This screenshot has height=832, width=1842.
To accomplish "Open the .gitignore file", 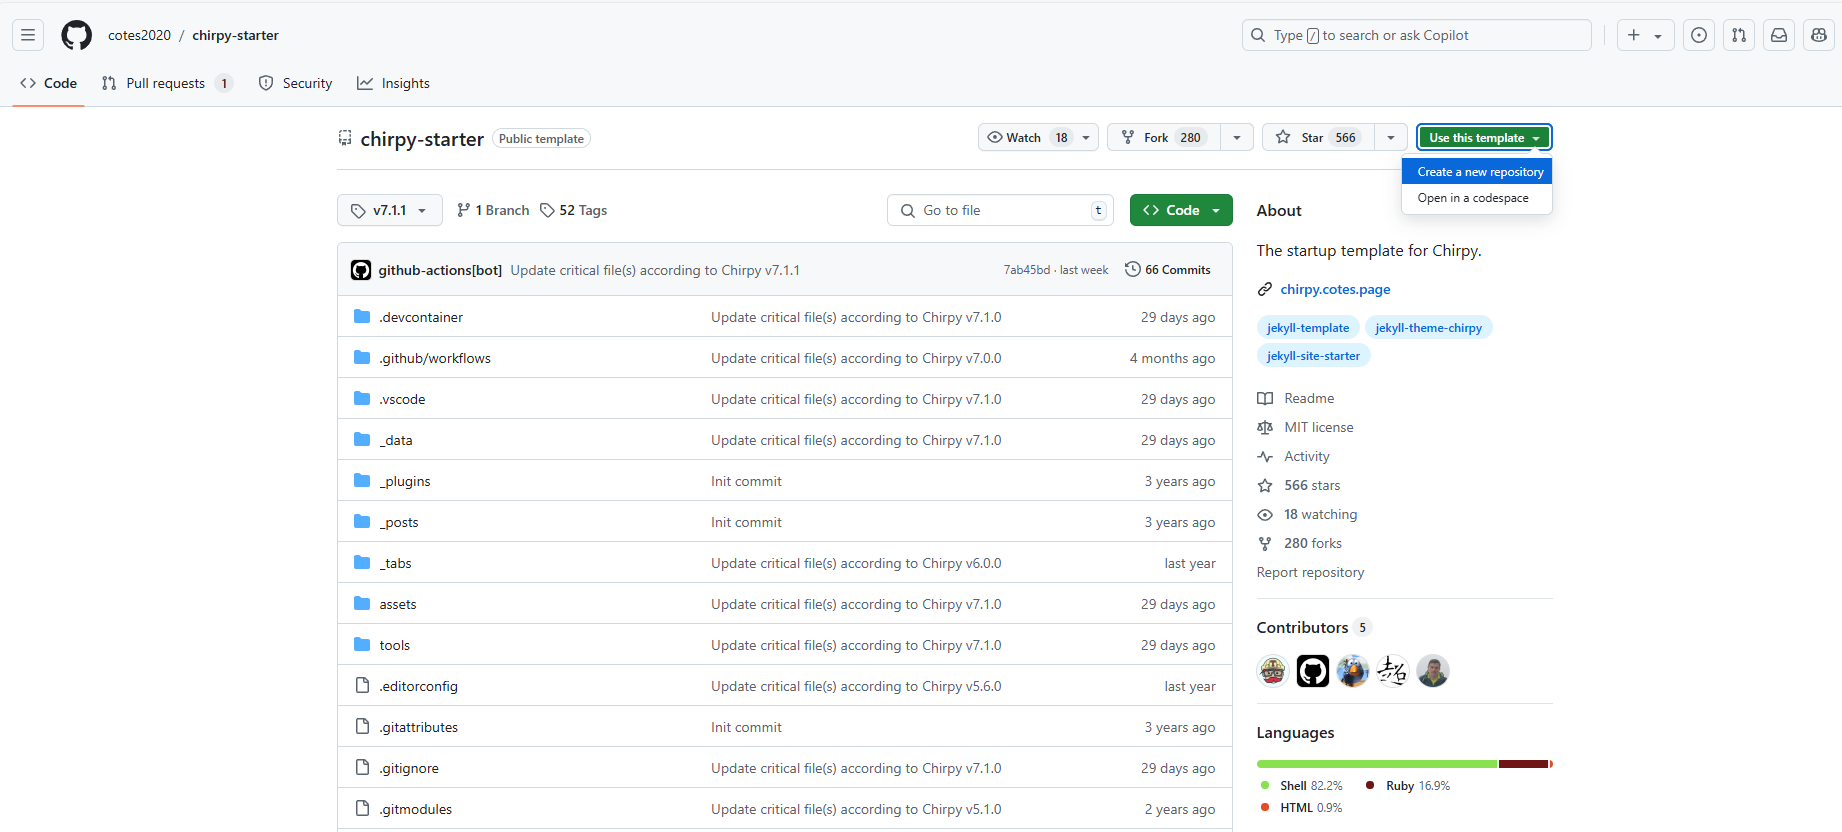I will pyautogui.click(x=409, y=768).
